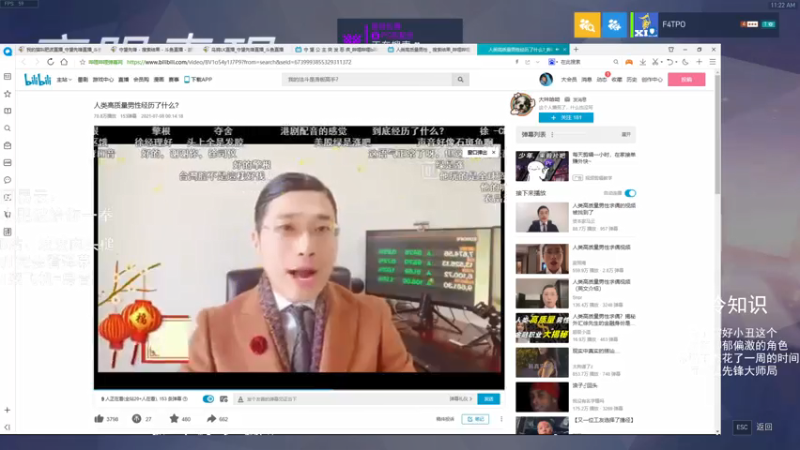The height and width of the screenshot is (450, 800).
Task: Open the 下载APP menu item
Action: (x=198, y=80)
